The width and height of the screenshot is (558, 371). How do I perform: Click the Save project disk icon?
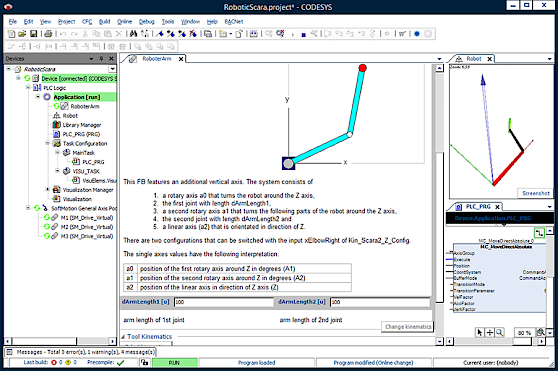(33, 34)
